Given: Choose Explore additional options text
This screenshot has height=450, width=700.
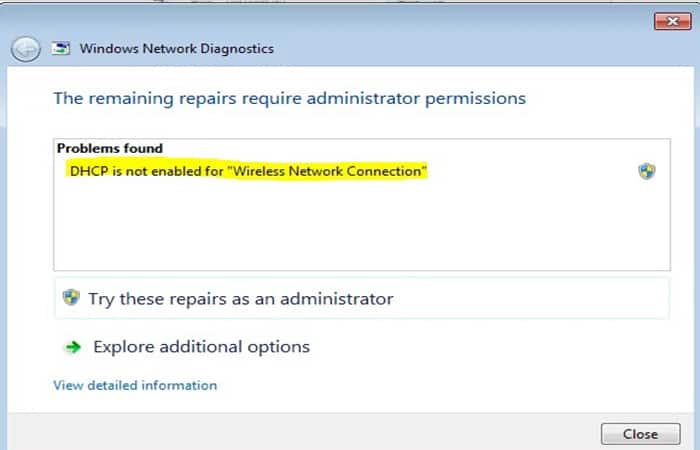Looking at the screenshot, I should point(201,347).
